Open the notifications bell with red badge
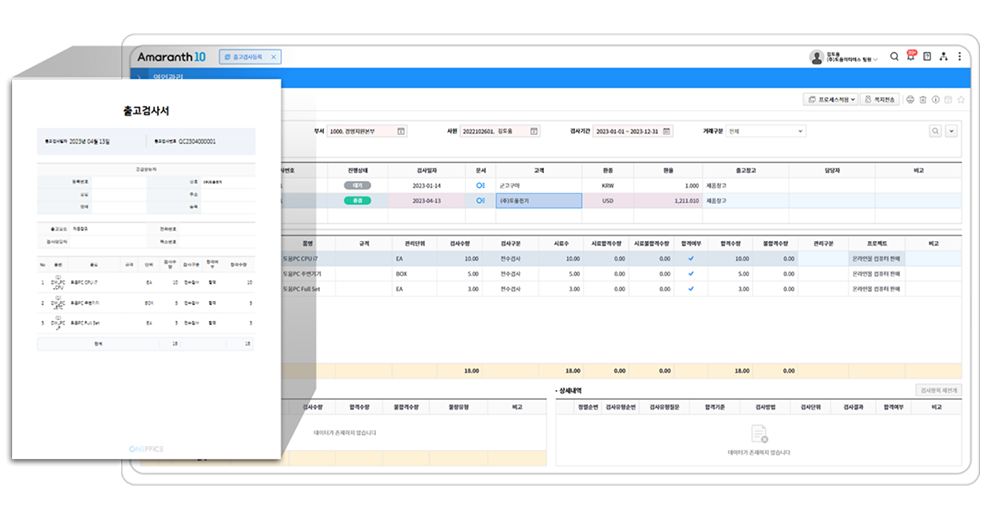Viewport: 984px width, 517px height. 911,56
